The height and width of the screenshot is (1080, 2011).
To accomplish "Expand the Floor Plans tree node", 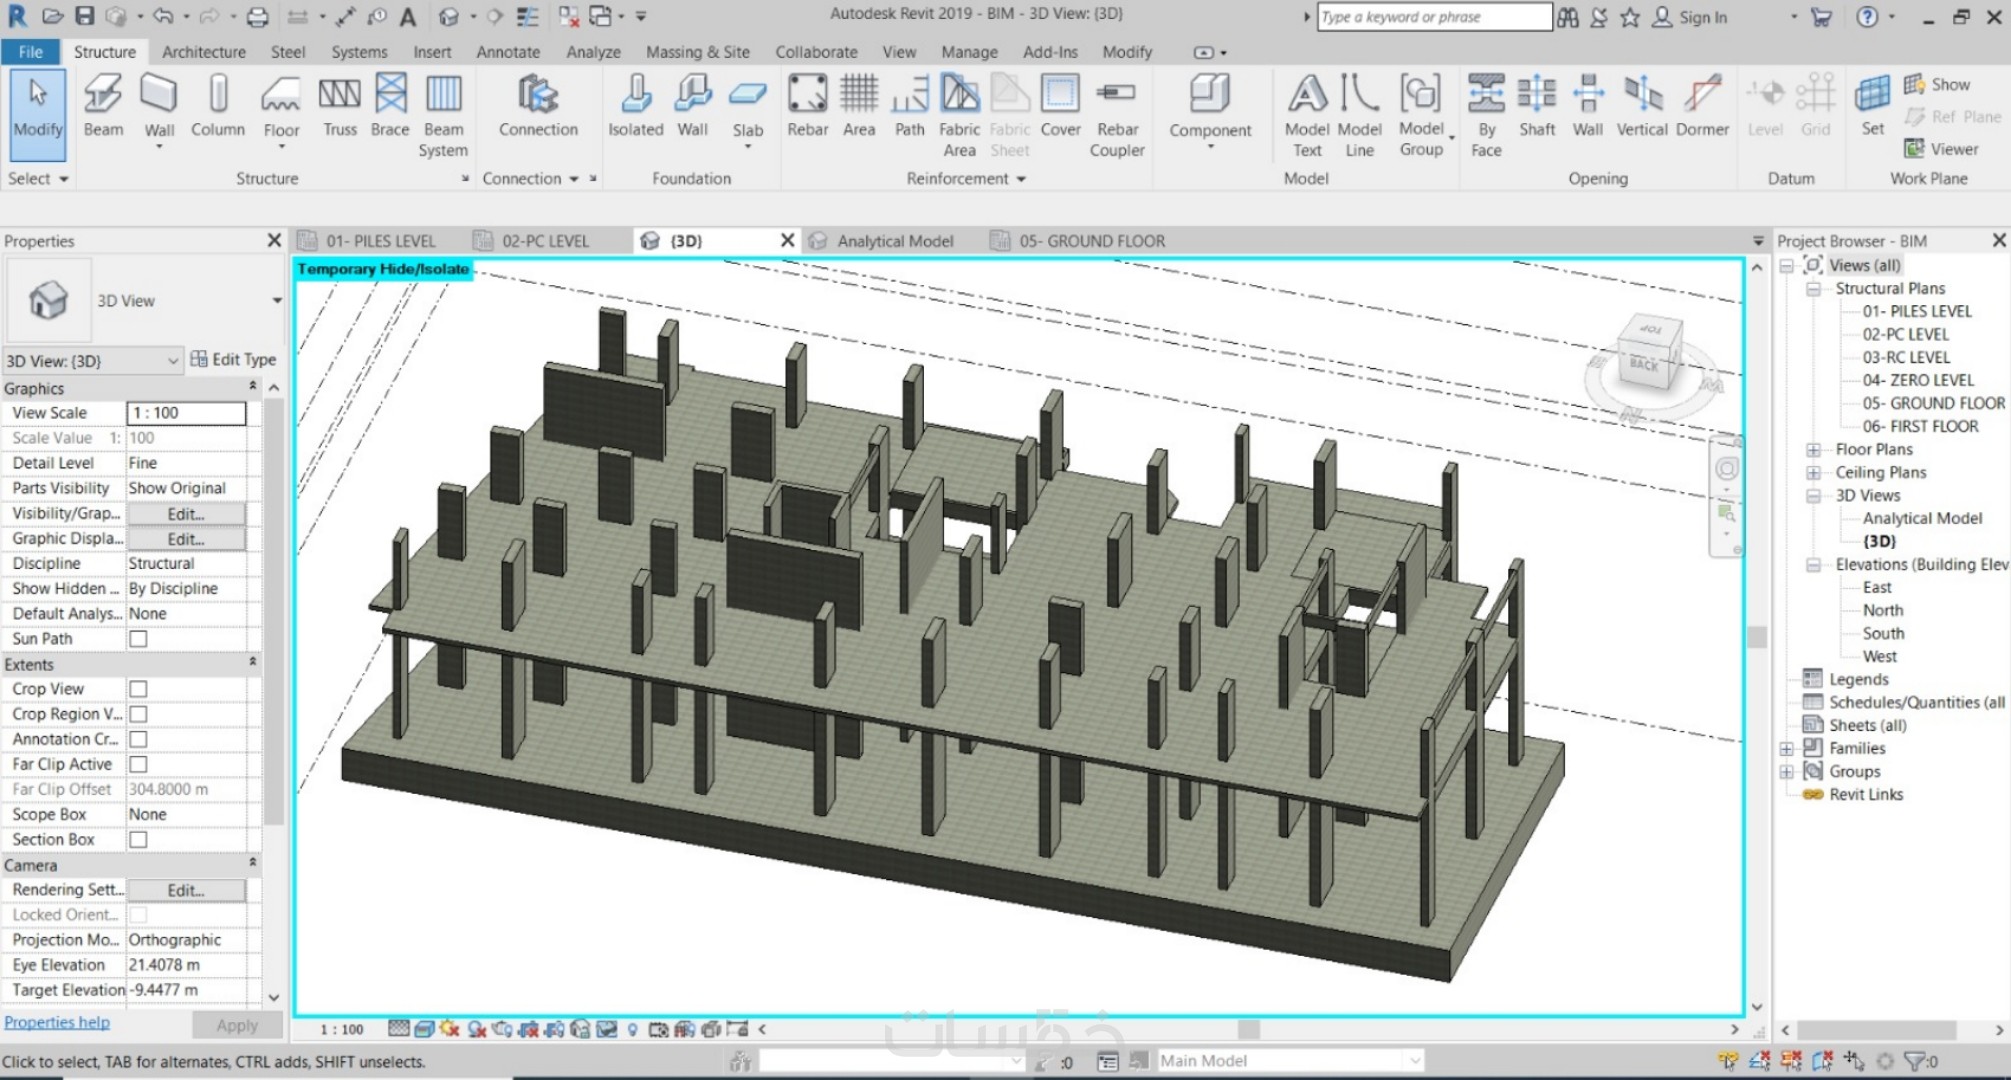I will [x=1813, y=450].
